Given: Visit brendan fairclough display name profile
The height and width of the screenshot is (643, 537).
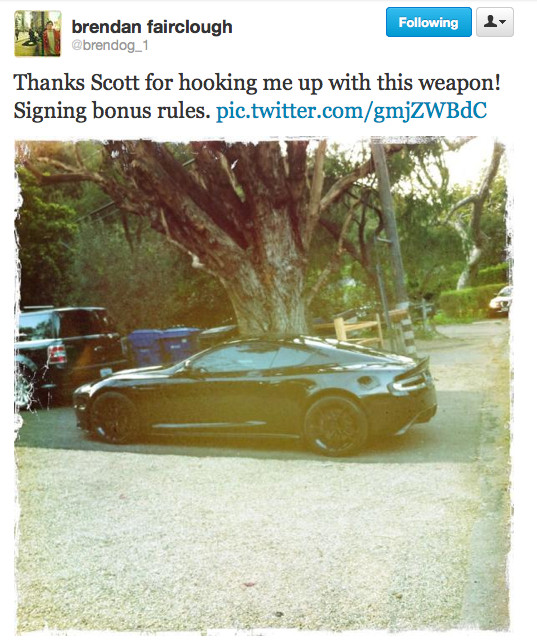Looking at the screenshot, I should 152,27.
